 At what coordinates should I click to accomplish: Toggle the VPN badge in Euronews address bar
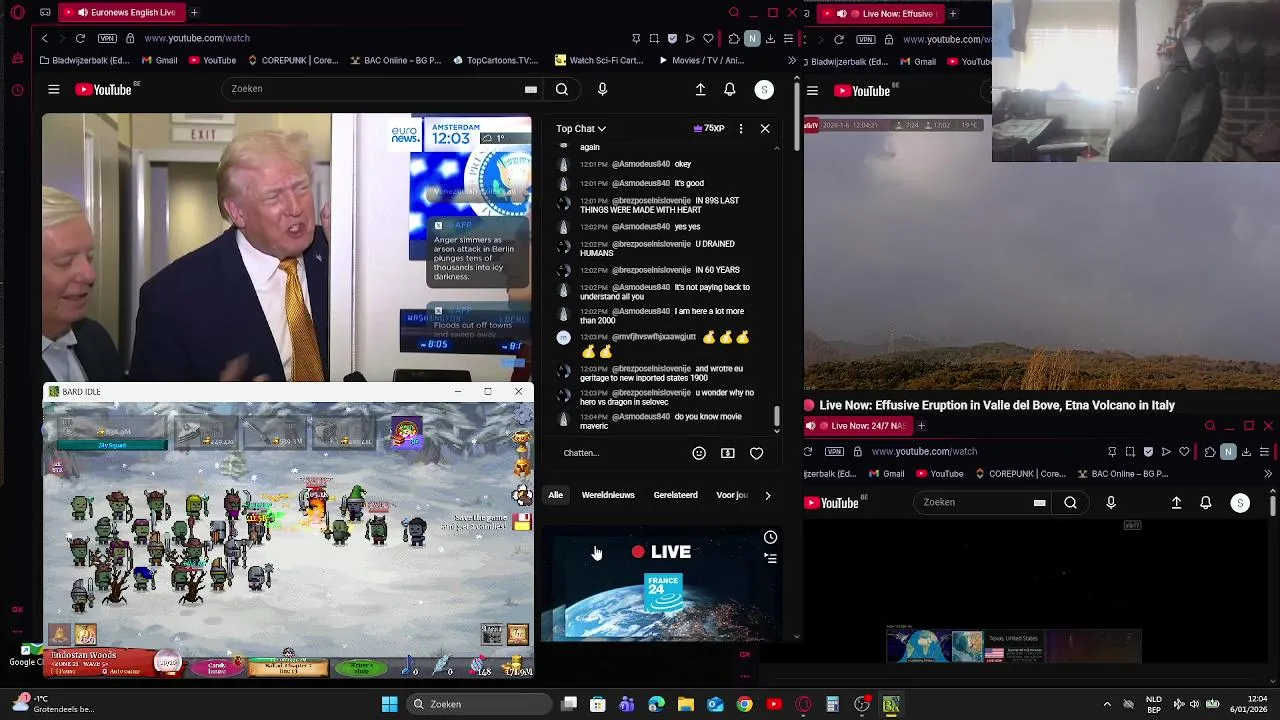(x=107, y=38)
